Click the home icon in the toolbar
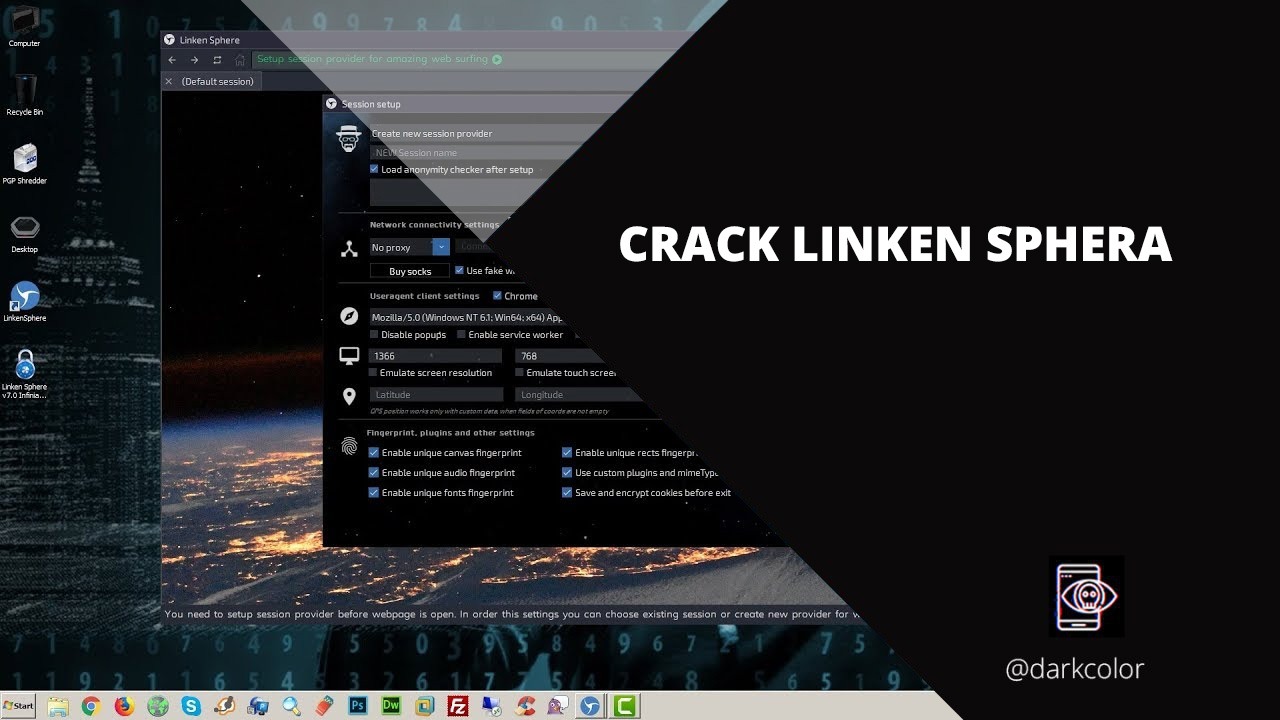Viewport: 1280px width, 720px height. pos(240,60)
